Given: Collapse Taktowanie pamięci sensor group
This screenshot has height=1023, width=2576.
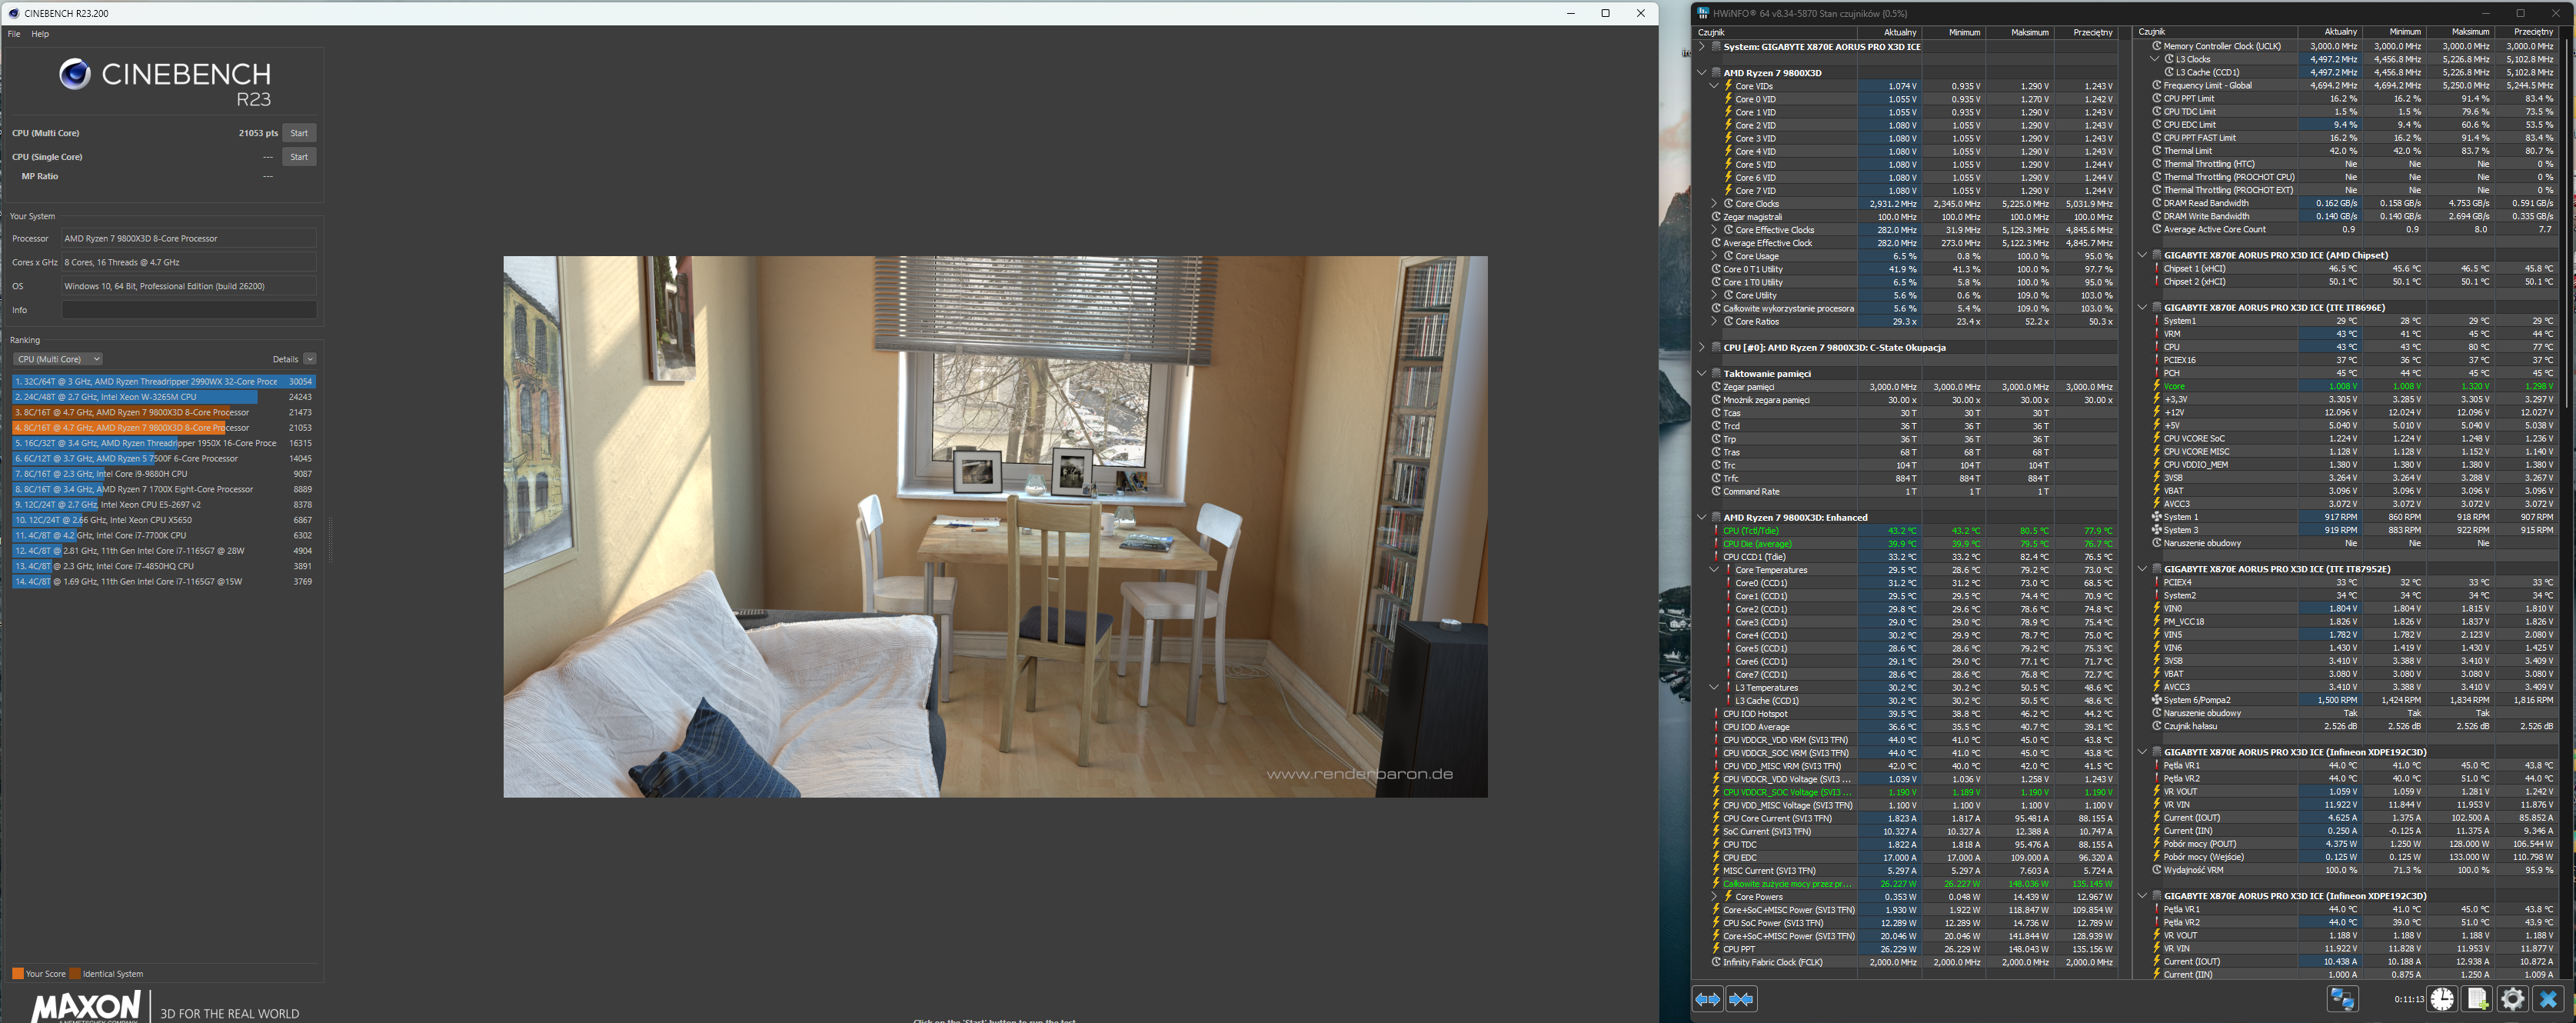Looking at the screenshot, I should click(x=1701, y=374).
